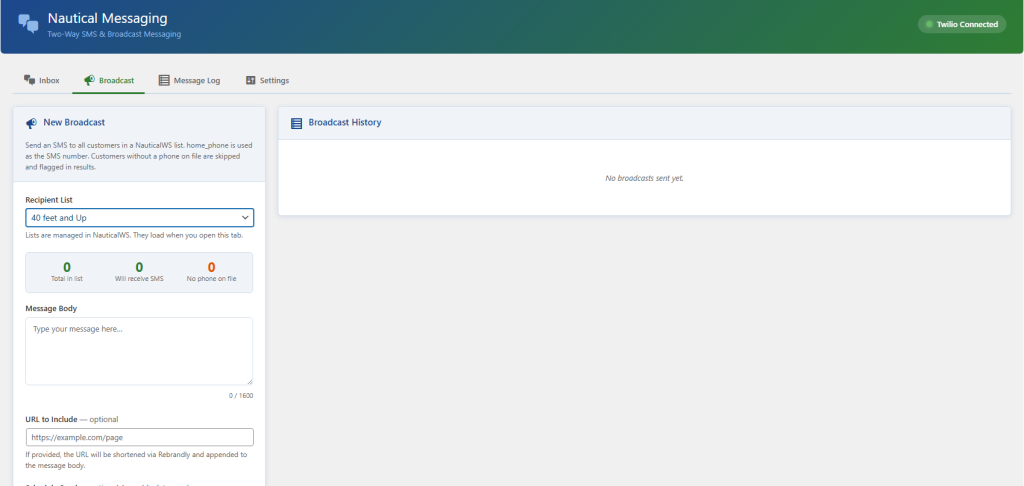Click the Nautical Messaging chat bubbles logo

point(28,24)
